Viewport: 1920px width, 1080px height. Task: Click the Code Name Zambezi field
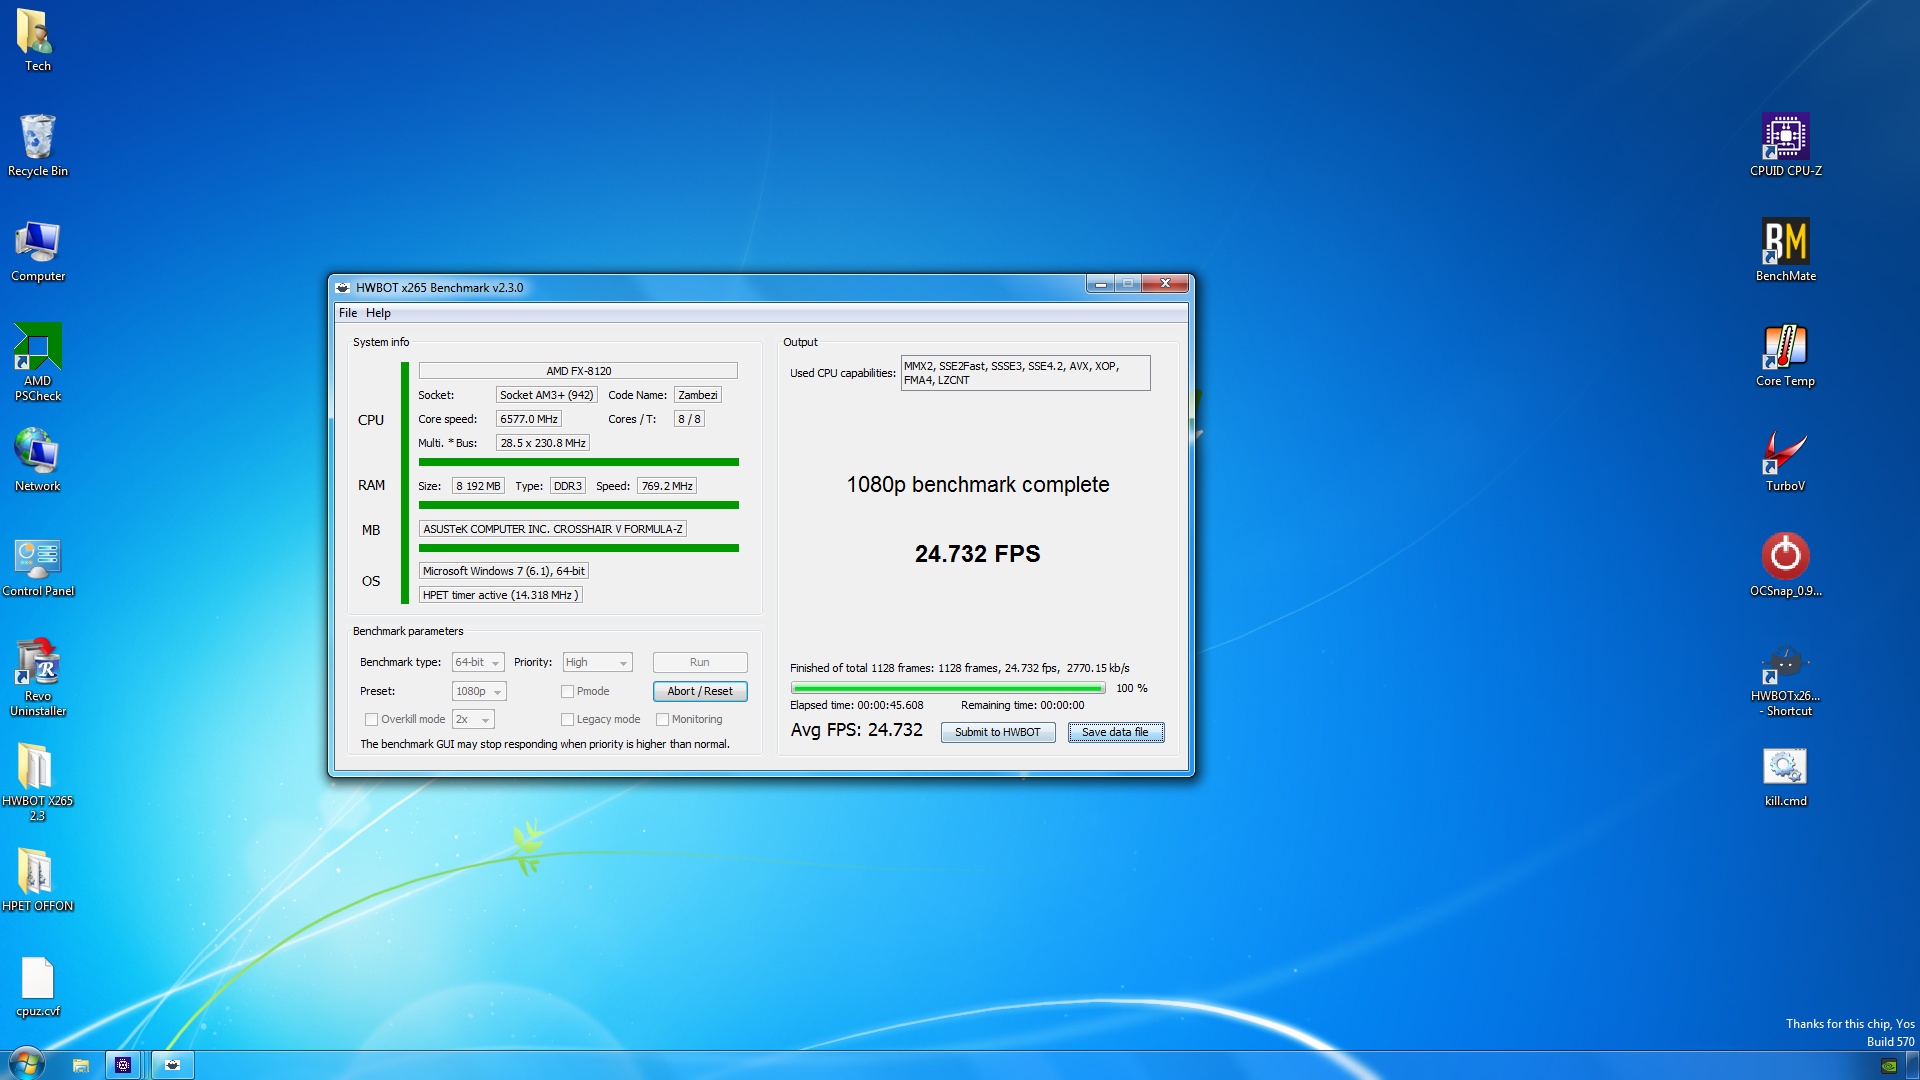[698, 395]
